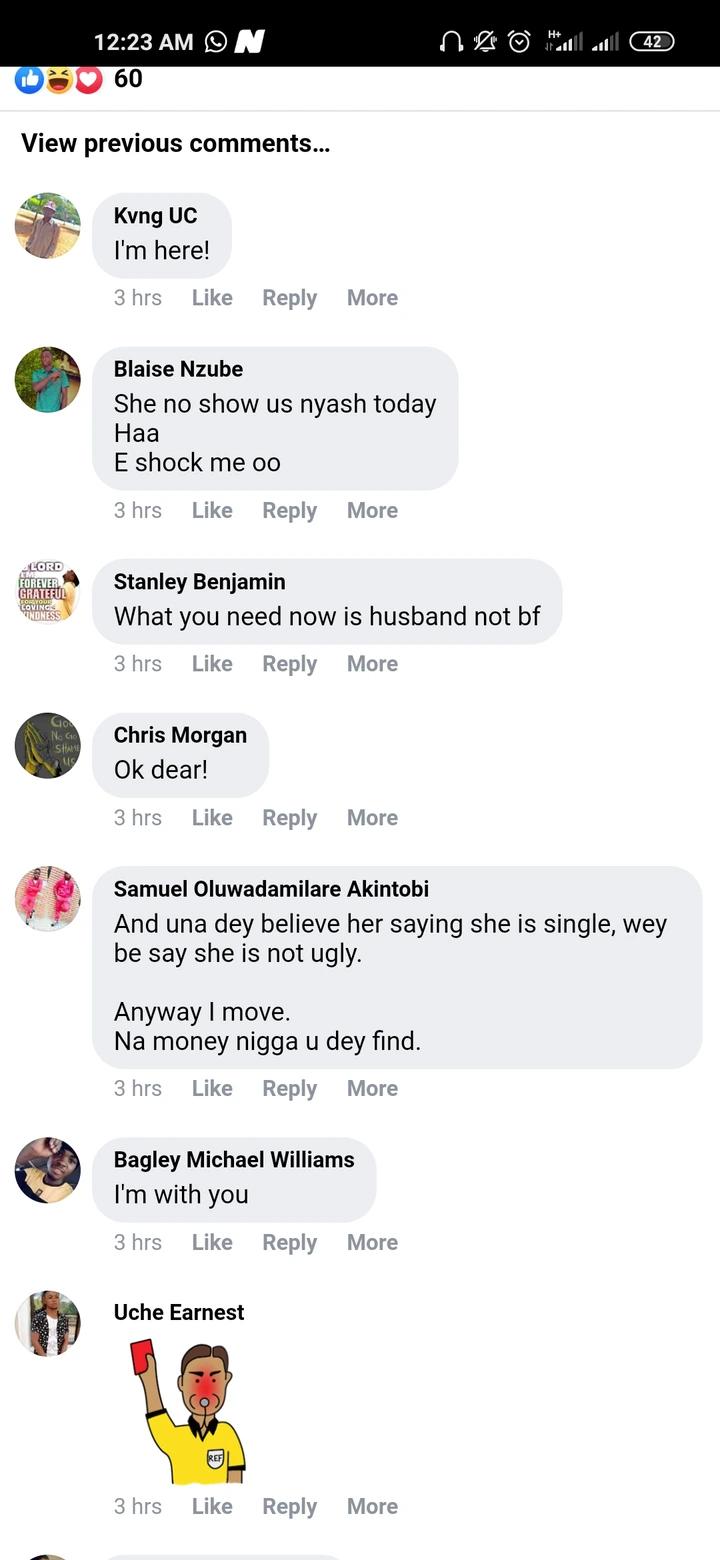Reply to Uche Earnest's sticker comment
Screen dimensions: 720x1560
[289, 1506]
